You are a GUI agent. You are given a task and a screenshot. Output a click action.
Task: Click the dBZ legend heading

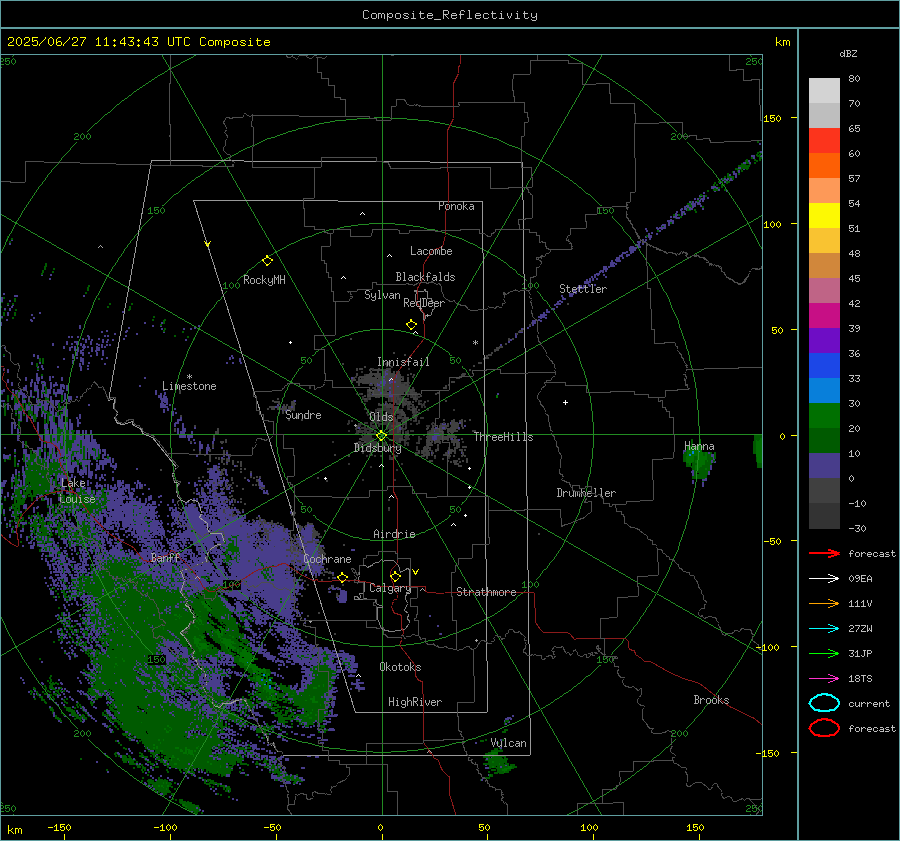pos(848,54)
